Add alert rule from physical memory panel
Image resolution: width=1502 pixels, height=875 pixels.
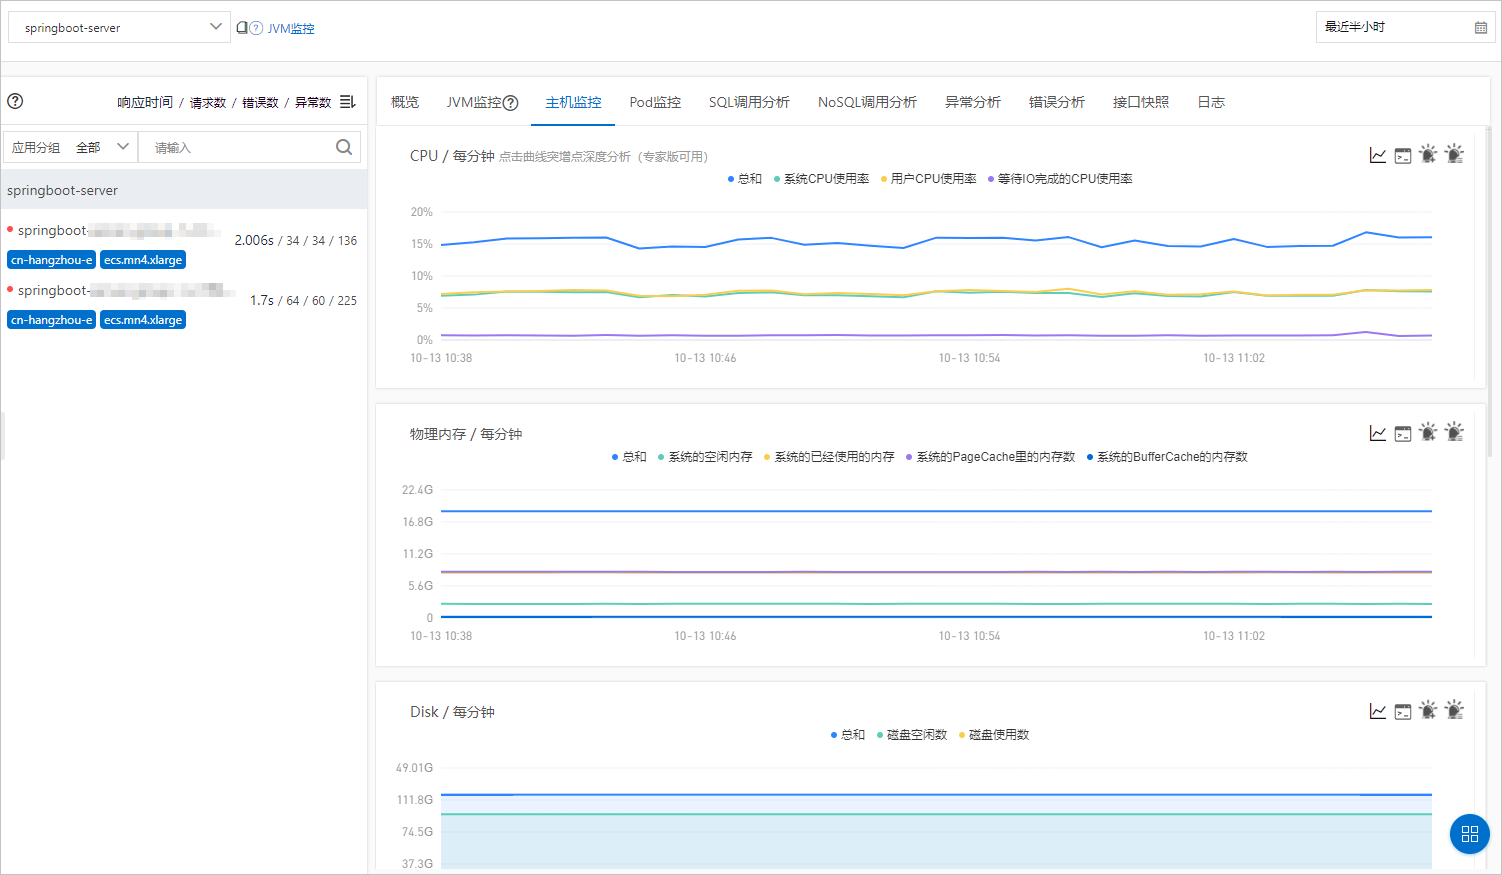(x=1428, y=432)
